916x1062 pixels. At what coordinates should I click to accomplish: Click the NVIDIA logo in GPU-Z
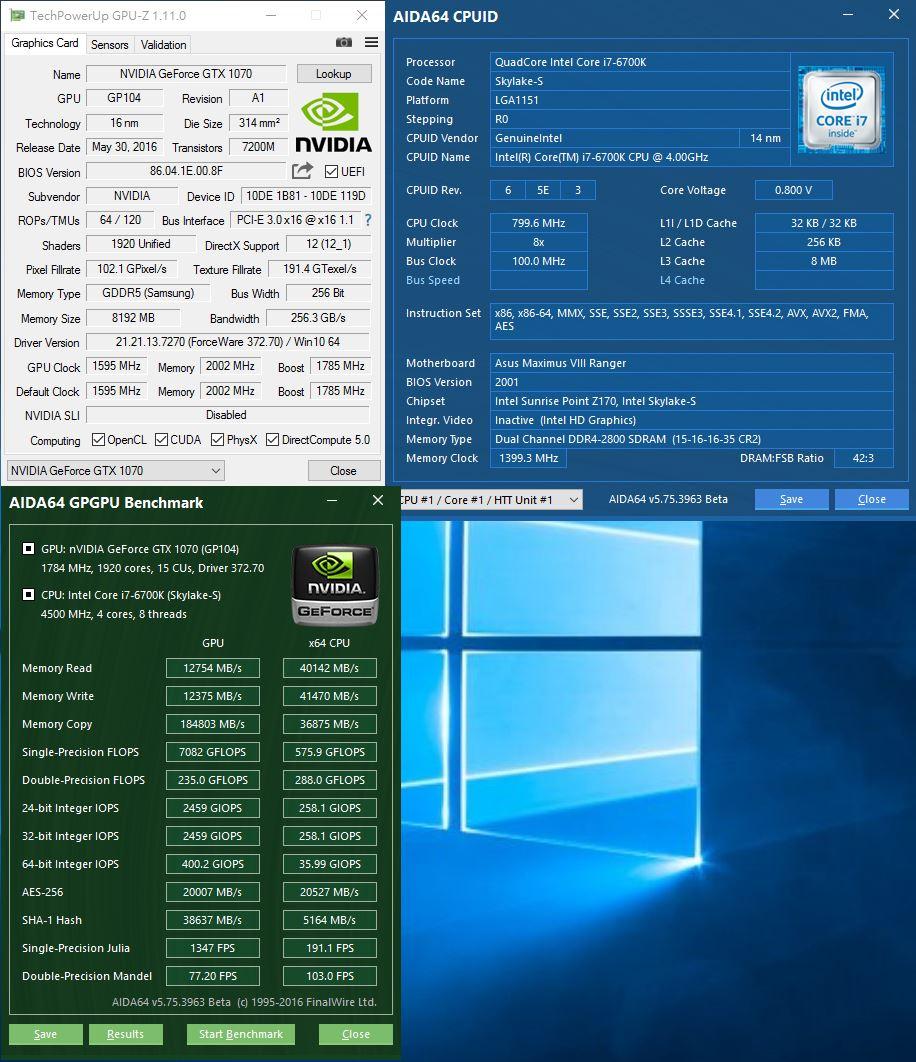click(333, 124)
